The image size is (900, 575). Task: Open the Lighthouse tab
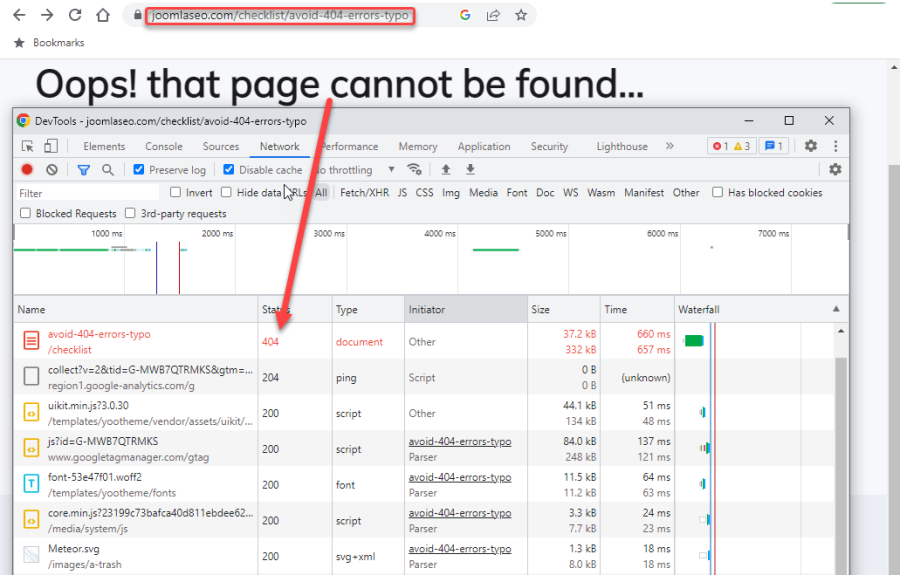pos(622,146)
